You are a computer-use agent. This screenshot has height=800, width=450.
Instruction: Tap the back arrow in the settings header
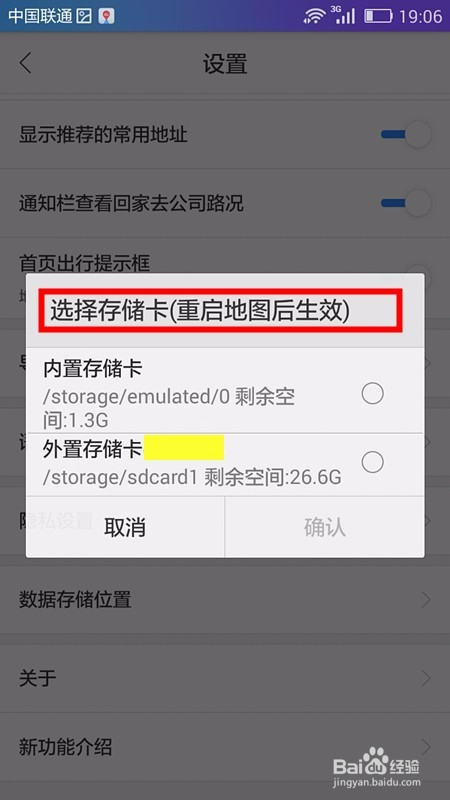click(x=25, y=64)
